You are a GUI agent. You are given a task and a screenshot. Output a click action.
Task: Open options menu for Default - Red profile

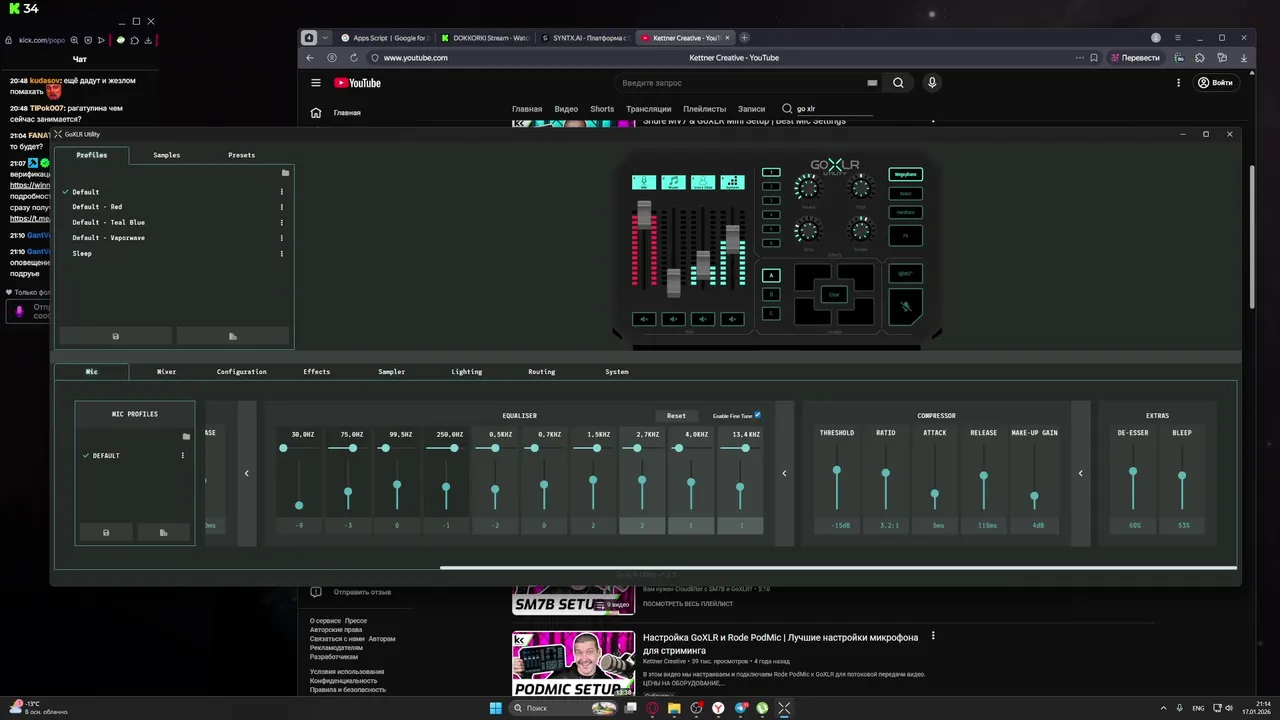point(281,207)
